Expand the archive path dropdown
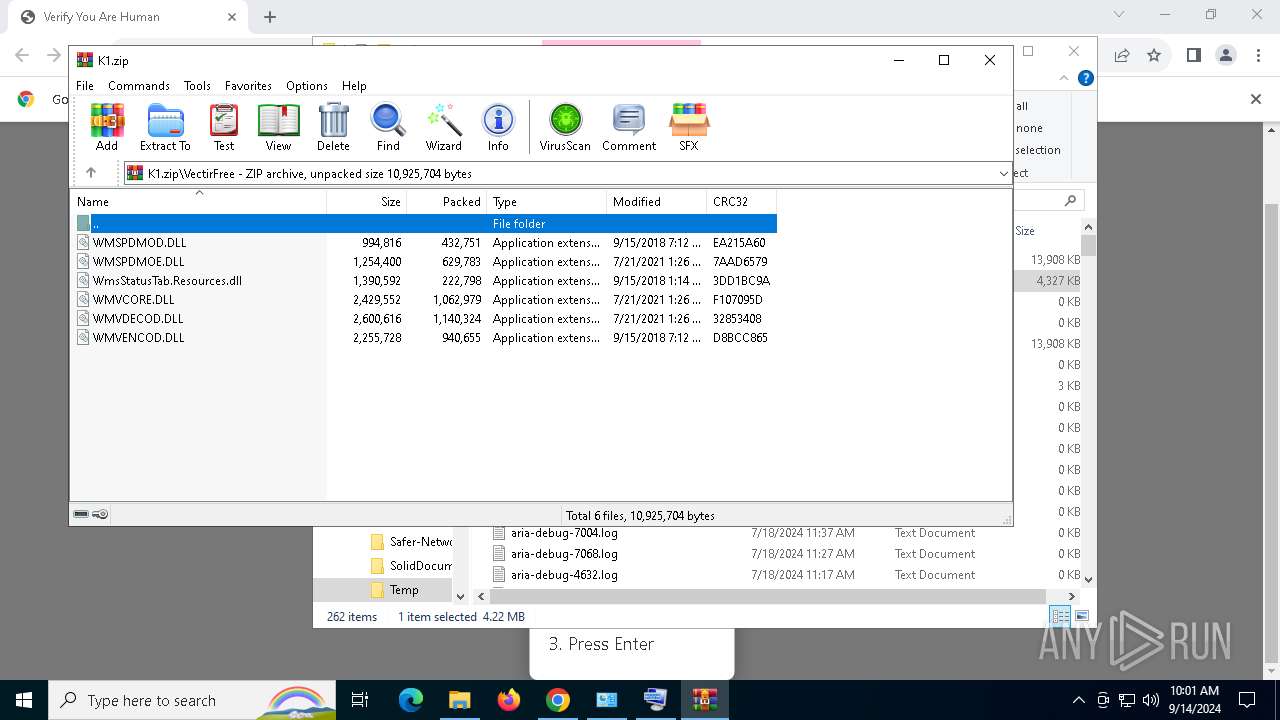The height and width of the screenshot is (720, 1280). click(x=1003, y=173)
